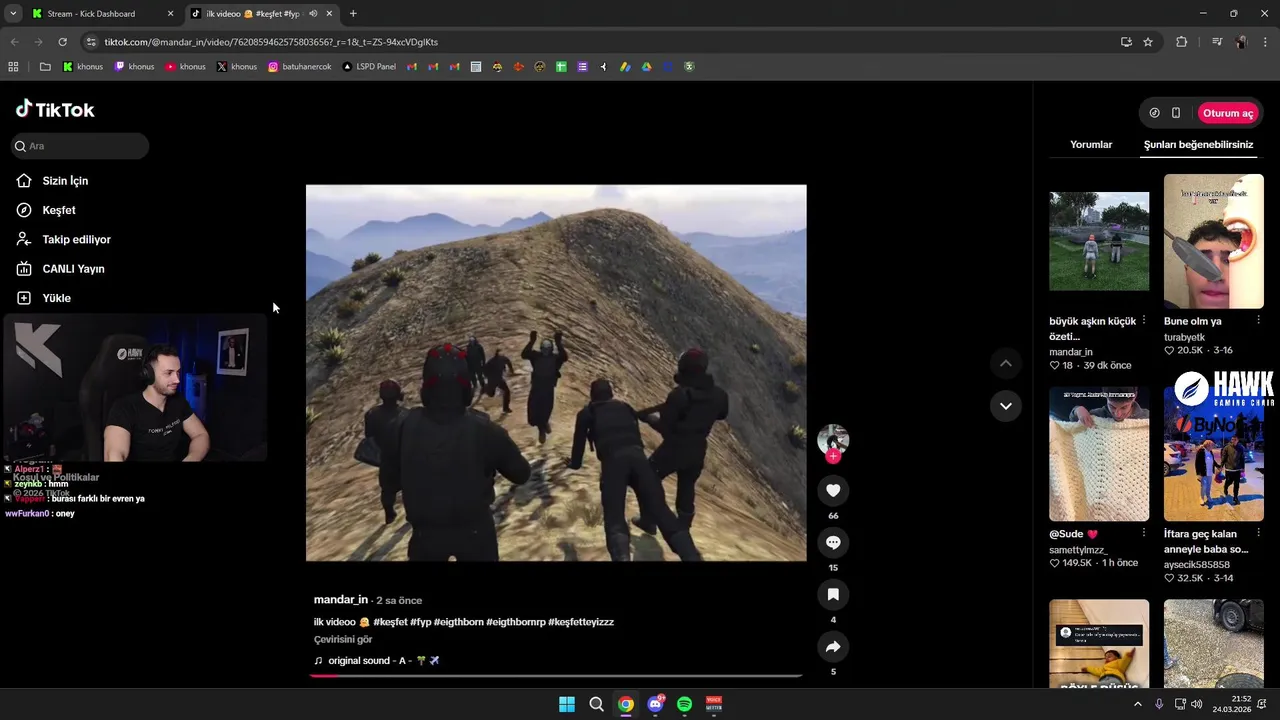The height and width of the screenshot is (720, 1280).
Task: Select Yükle upload option
Action: (56, 298)
